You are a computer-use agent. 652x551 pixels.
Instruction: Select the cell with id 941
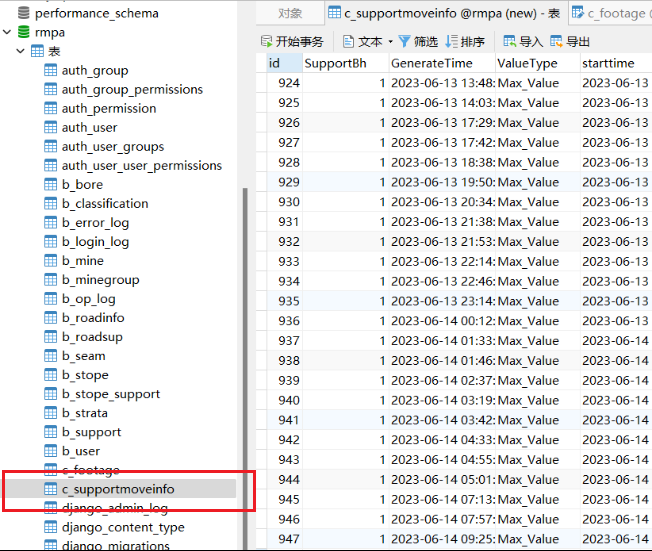point(284,420)
